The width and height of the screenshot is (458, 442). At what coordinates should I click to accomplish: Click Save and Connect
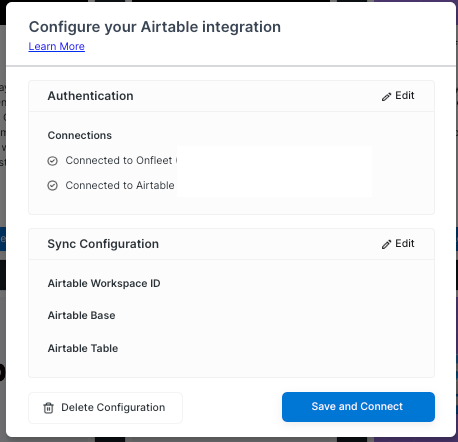pyautogui.click(x=358, y=407)
